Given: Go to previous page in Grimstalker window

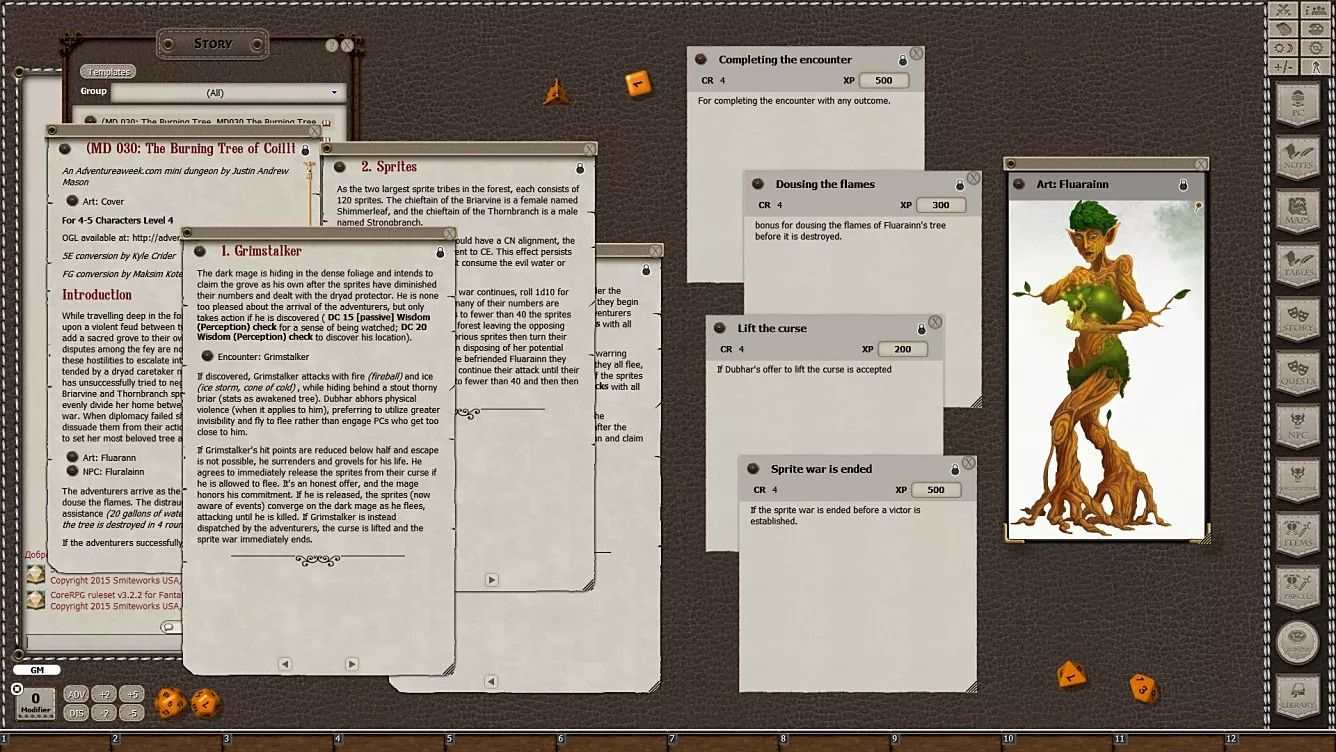Looking at the screenshot, I should point(285,664).
